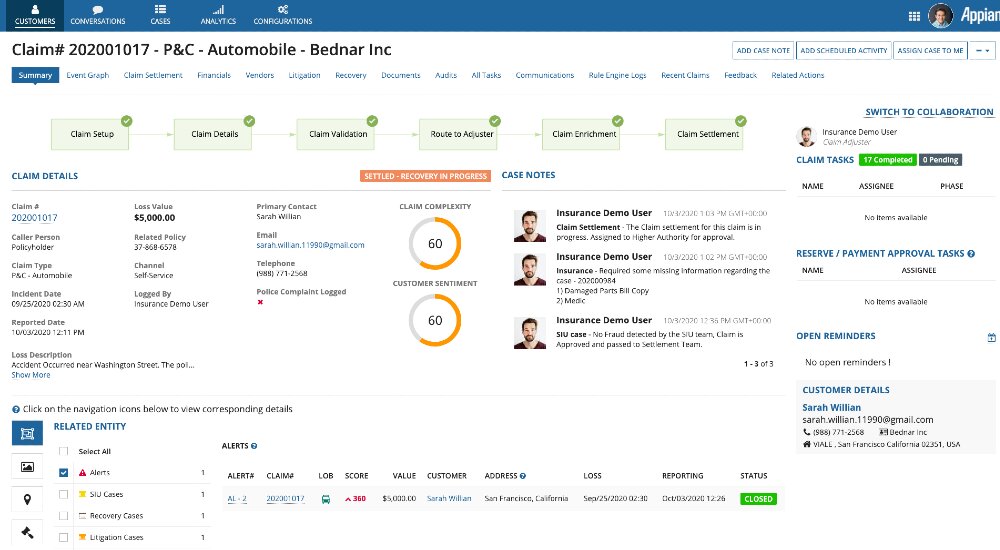Click the user profile avatar in header

pyautogui.click(x=940, y=15)
